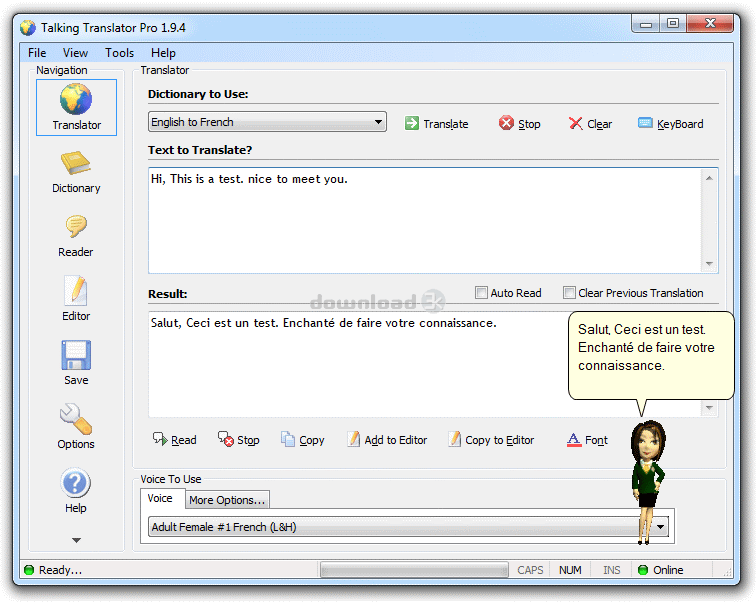Open the English to French dictionary dropdown
The image size is (756, 602).
(267, 122)
